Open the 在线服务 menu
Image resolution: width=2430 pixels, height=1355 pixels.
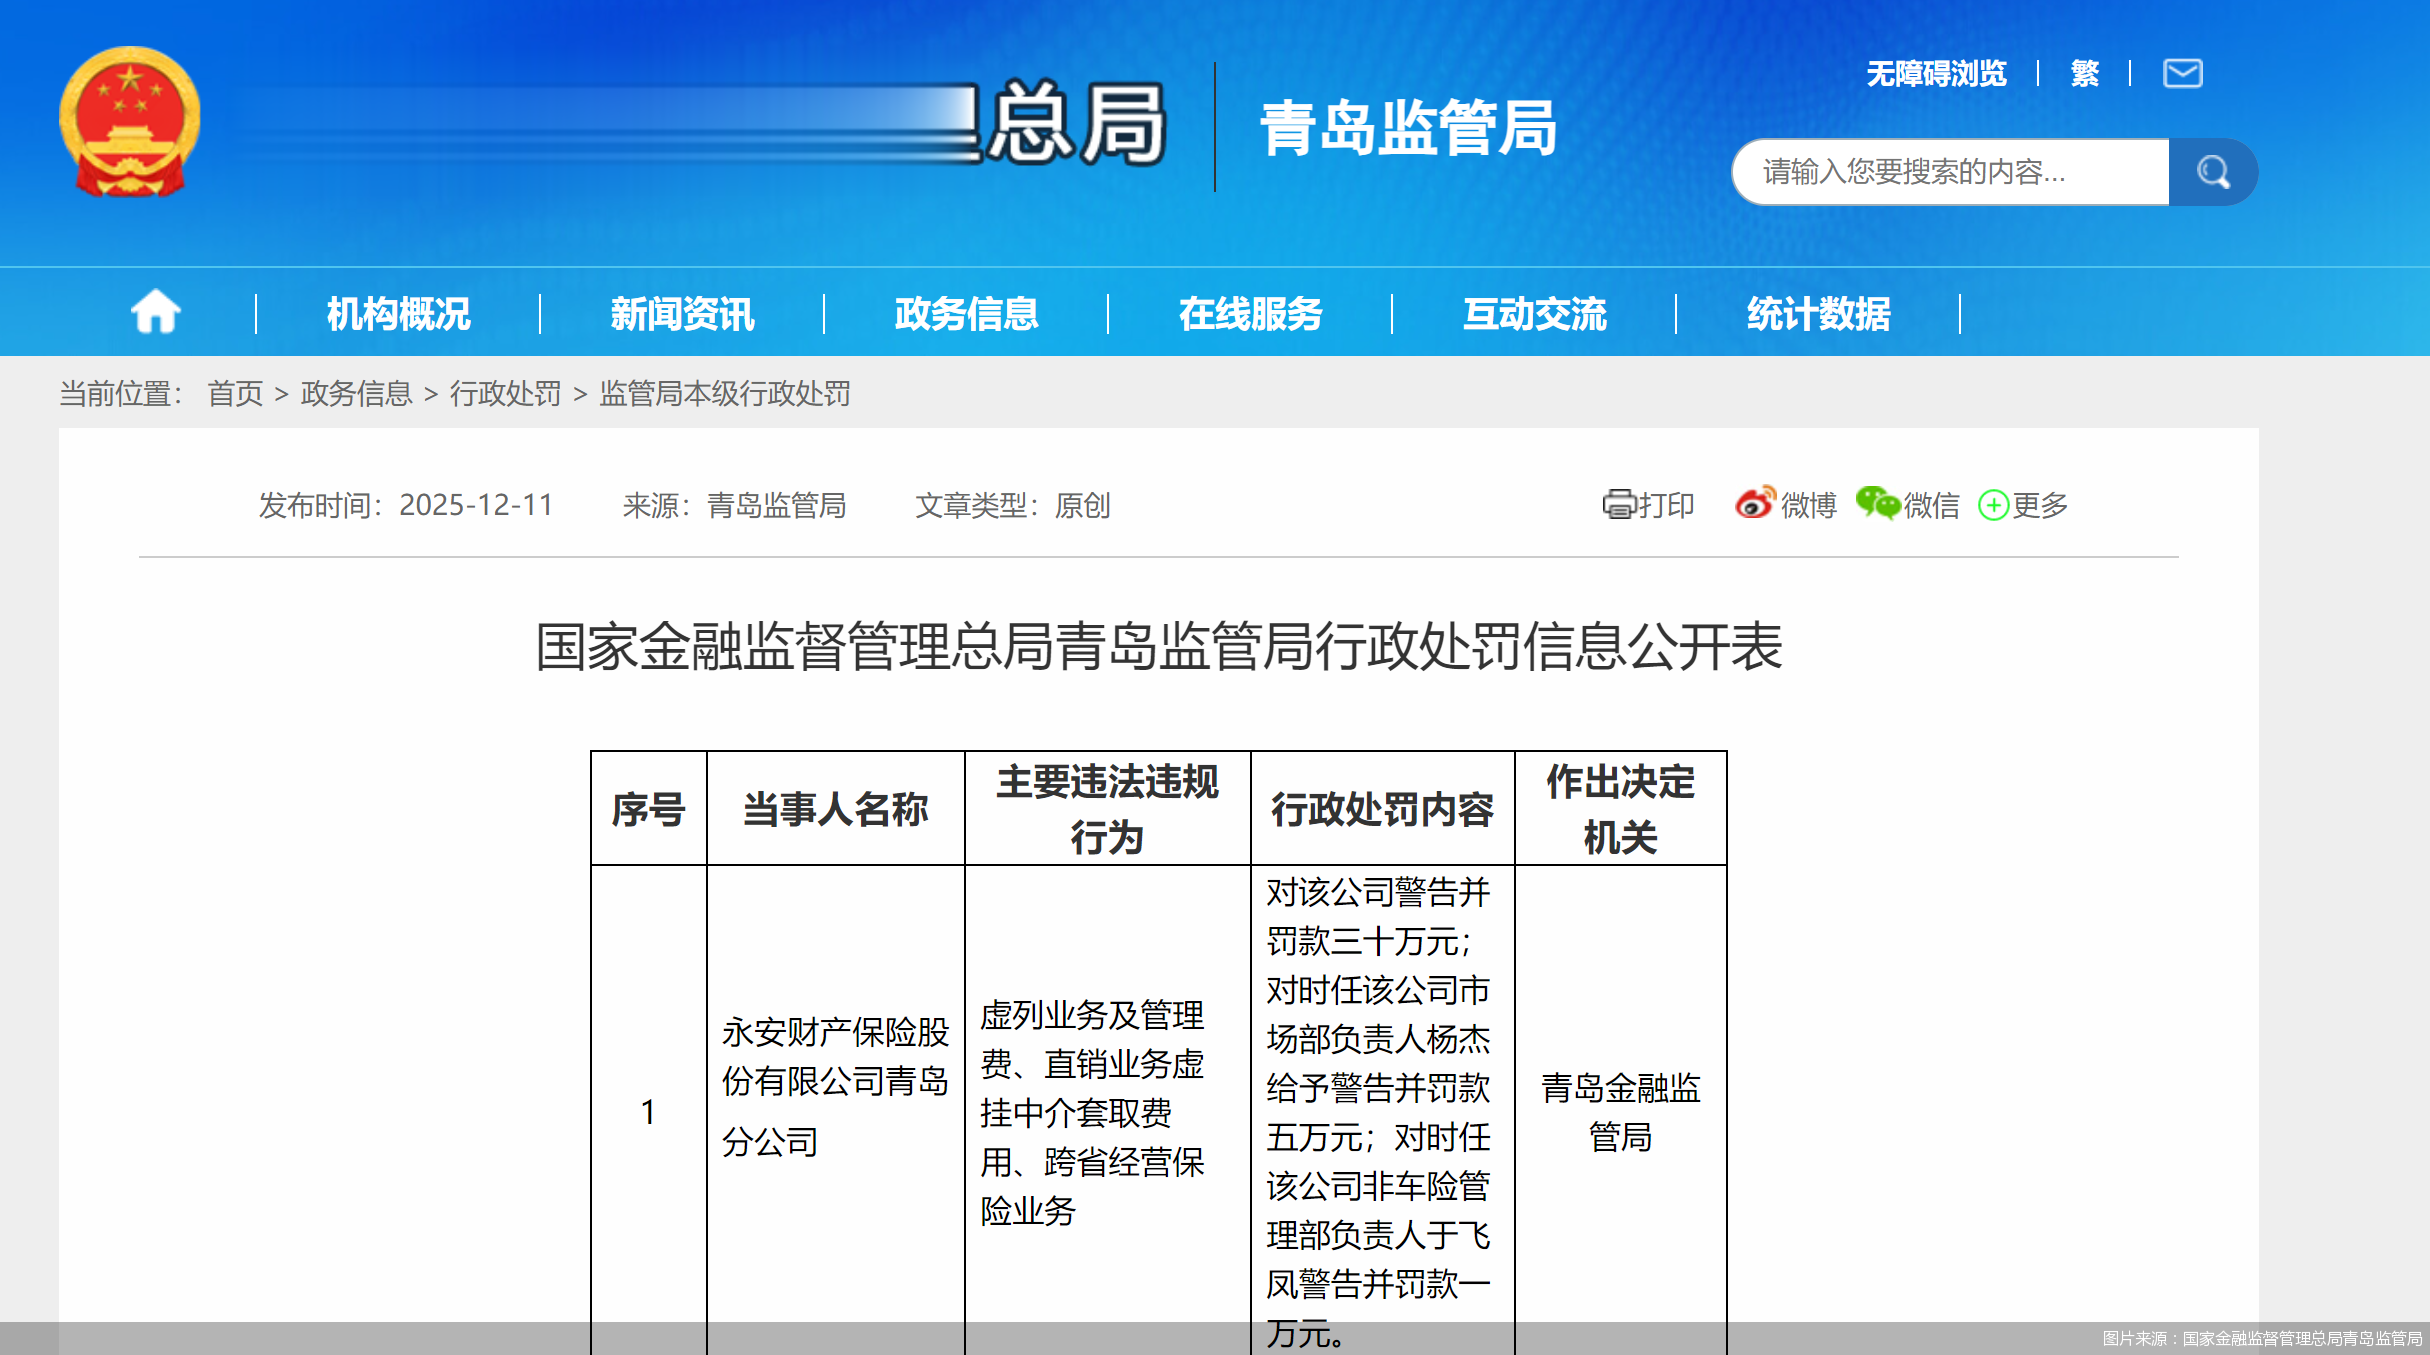1250,314
